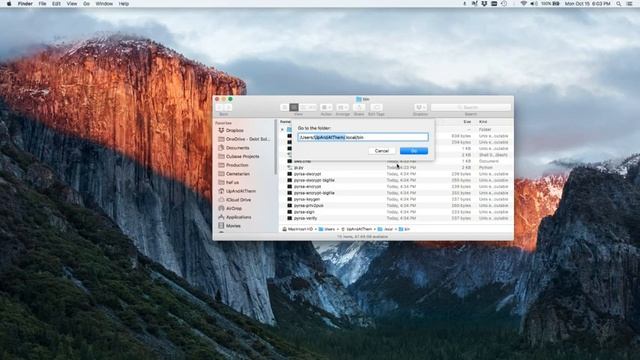
Task: Sort by the Kind column header
Action: (x=483, y=122)
